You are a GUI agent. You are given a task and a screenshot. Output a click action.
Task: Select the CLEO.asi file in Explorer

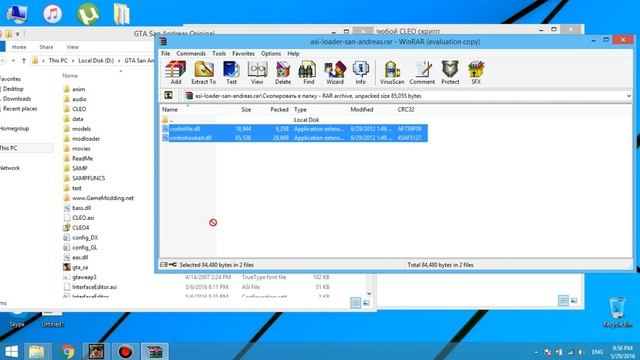79,218
